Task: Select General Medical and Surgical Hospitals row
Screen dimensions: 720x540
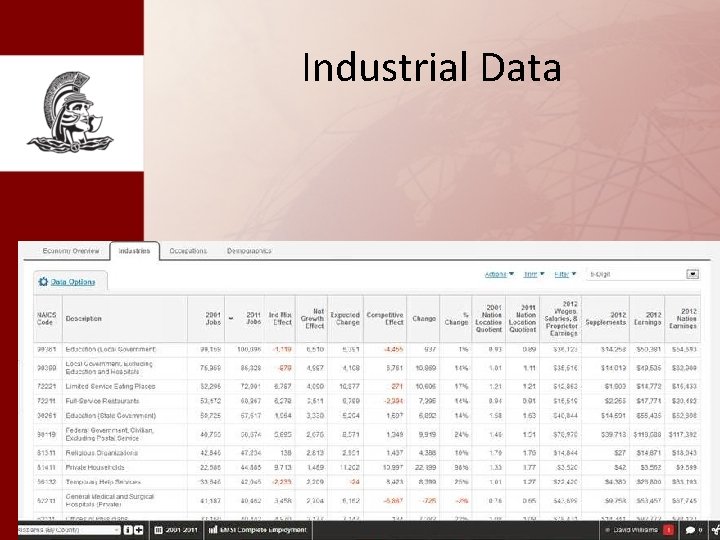Action: (367, 501)
